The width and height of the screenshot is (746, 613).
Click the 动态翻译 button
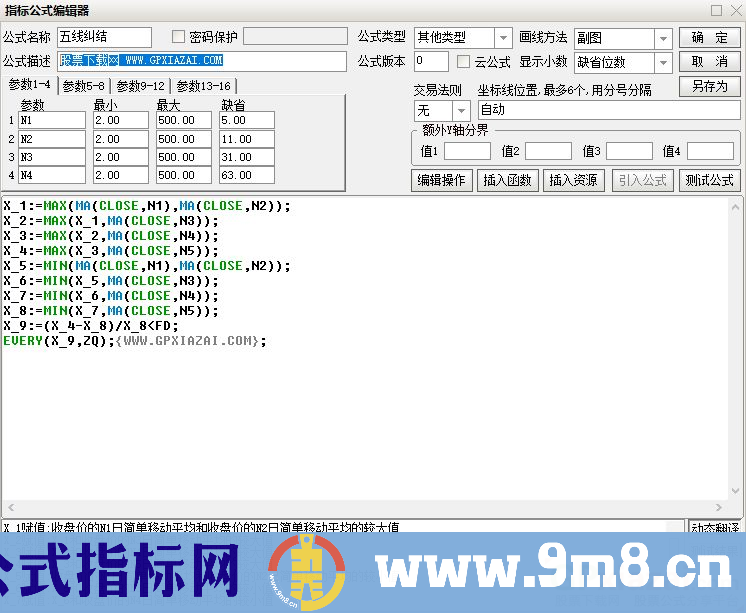715,526
